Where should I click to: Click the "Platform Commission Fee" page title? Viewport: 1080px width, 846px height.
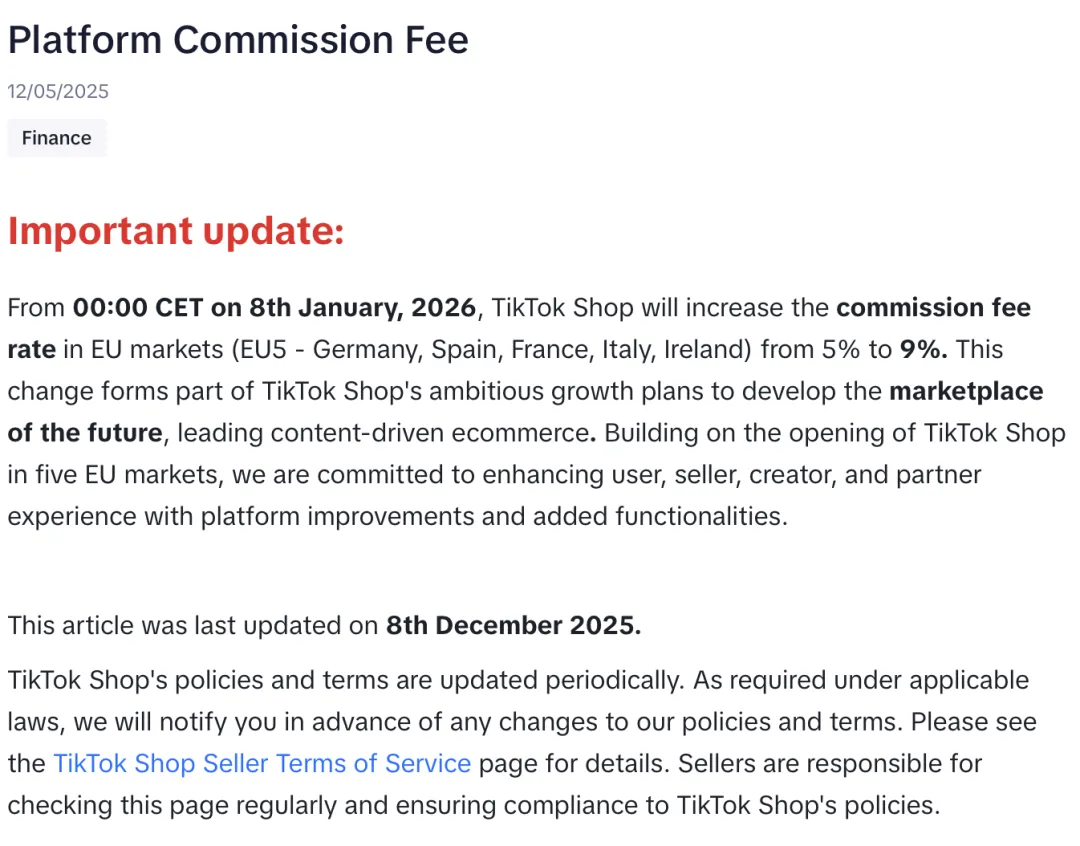[238, 40]
